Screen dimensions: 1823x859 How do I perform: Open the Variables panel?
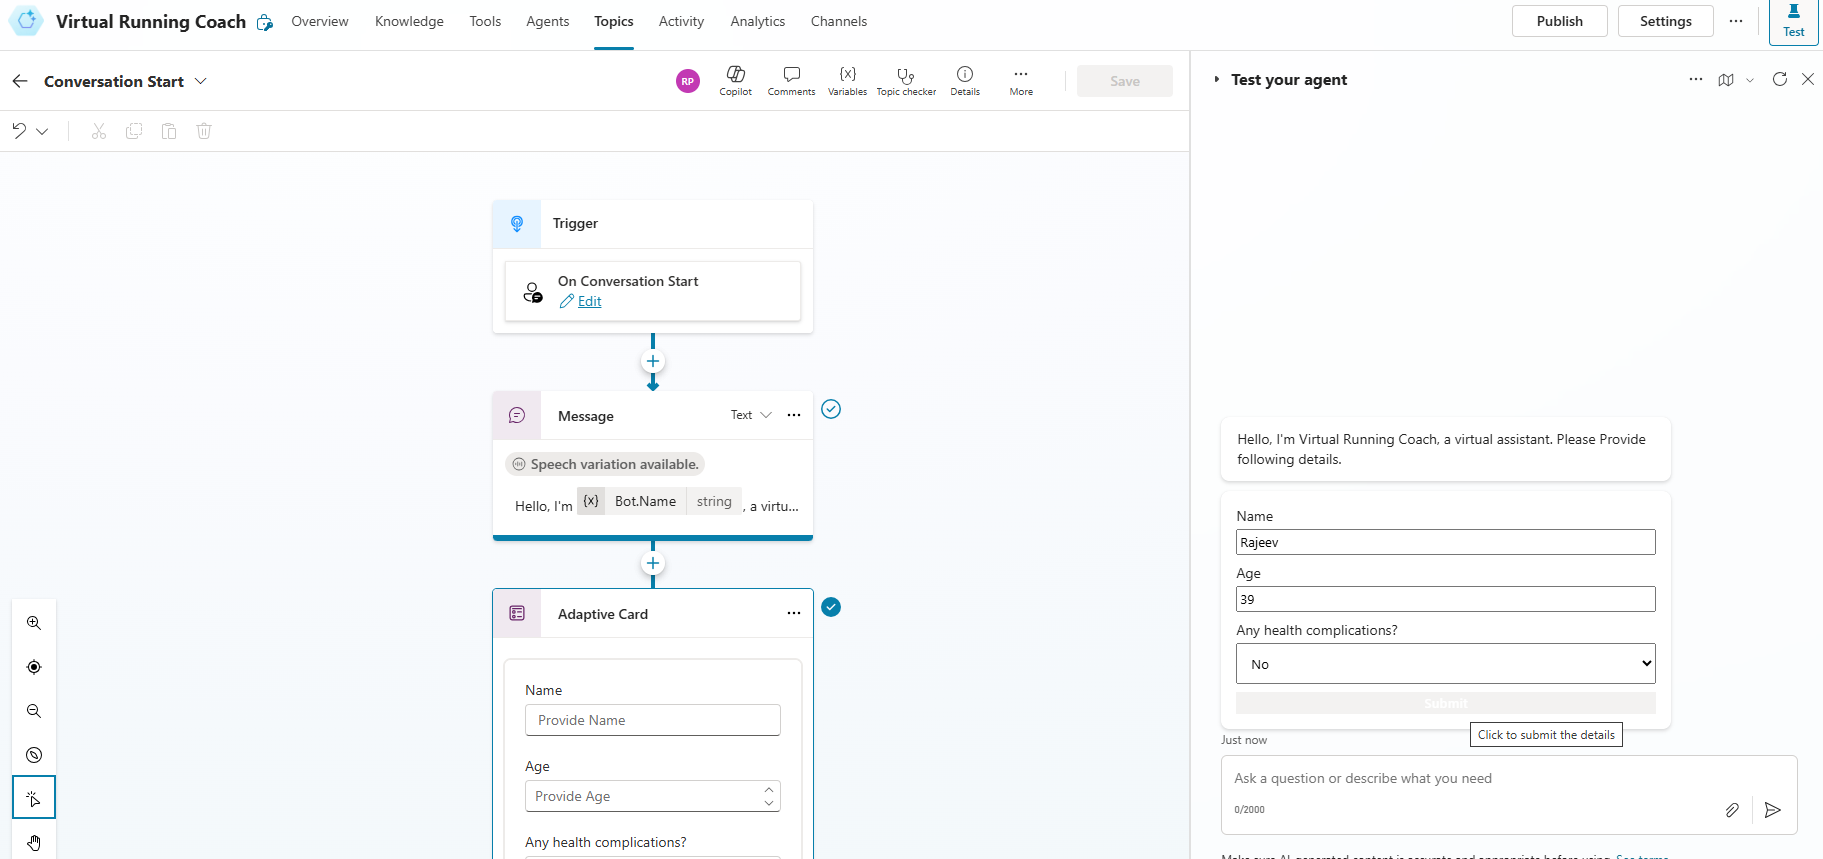pyautogui.click(x=847, y=80)
